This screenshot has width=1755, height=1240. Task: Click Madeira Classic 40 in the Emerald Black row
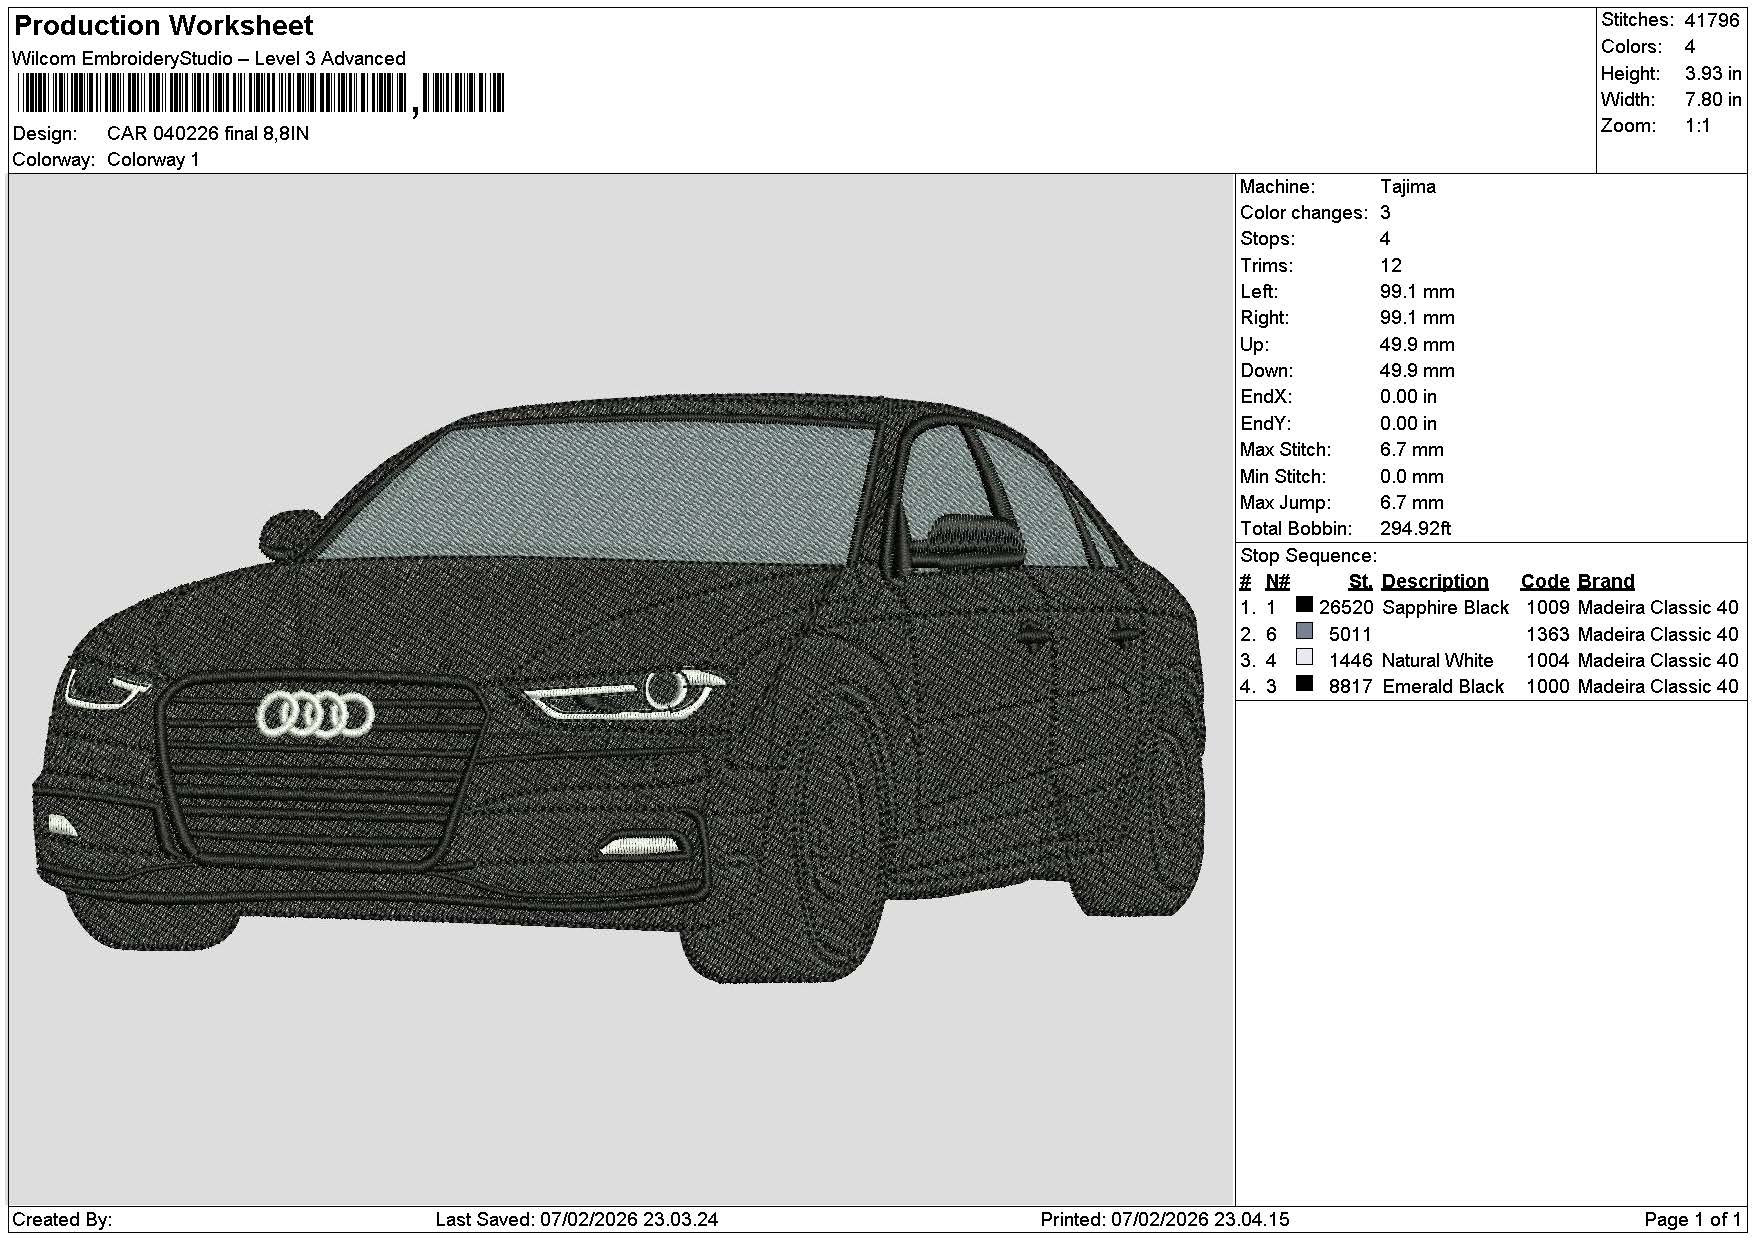(x=1658, y=687)
